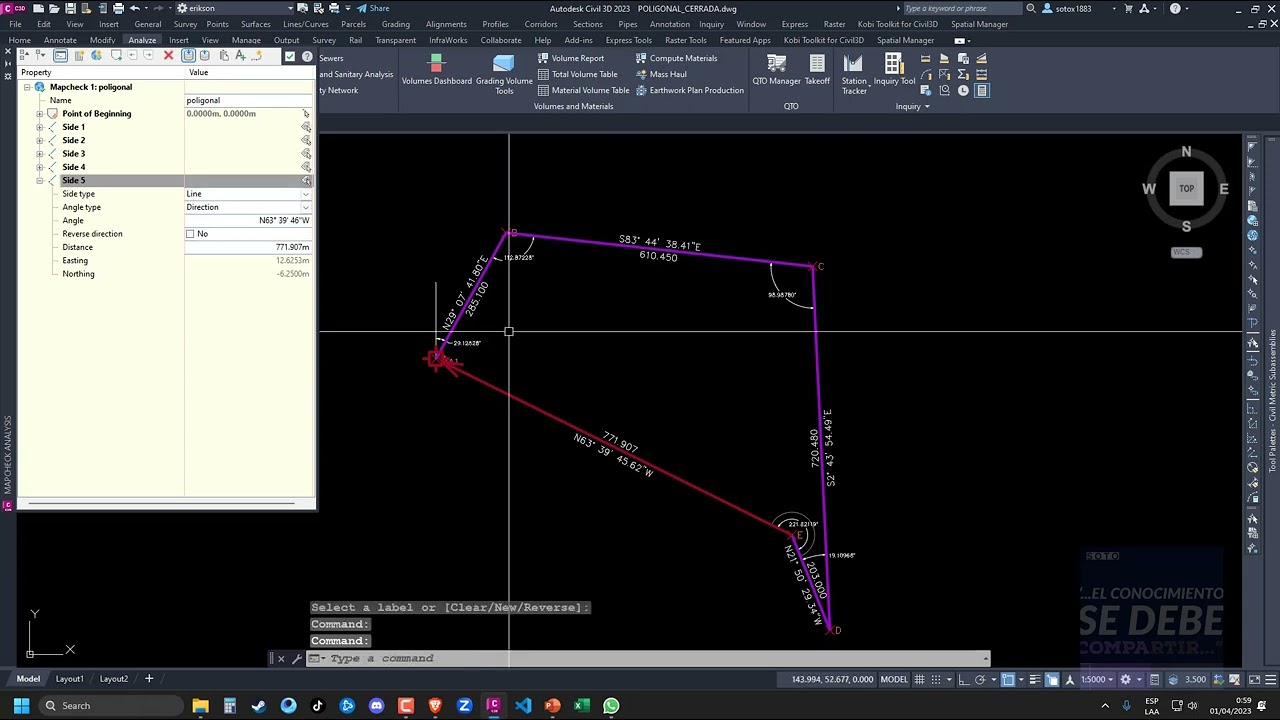This screenshot has width=1280, height=720.
Task: Click Material Volume Table
Action: (583, 90)
